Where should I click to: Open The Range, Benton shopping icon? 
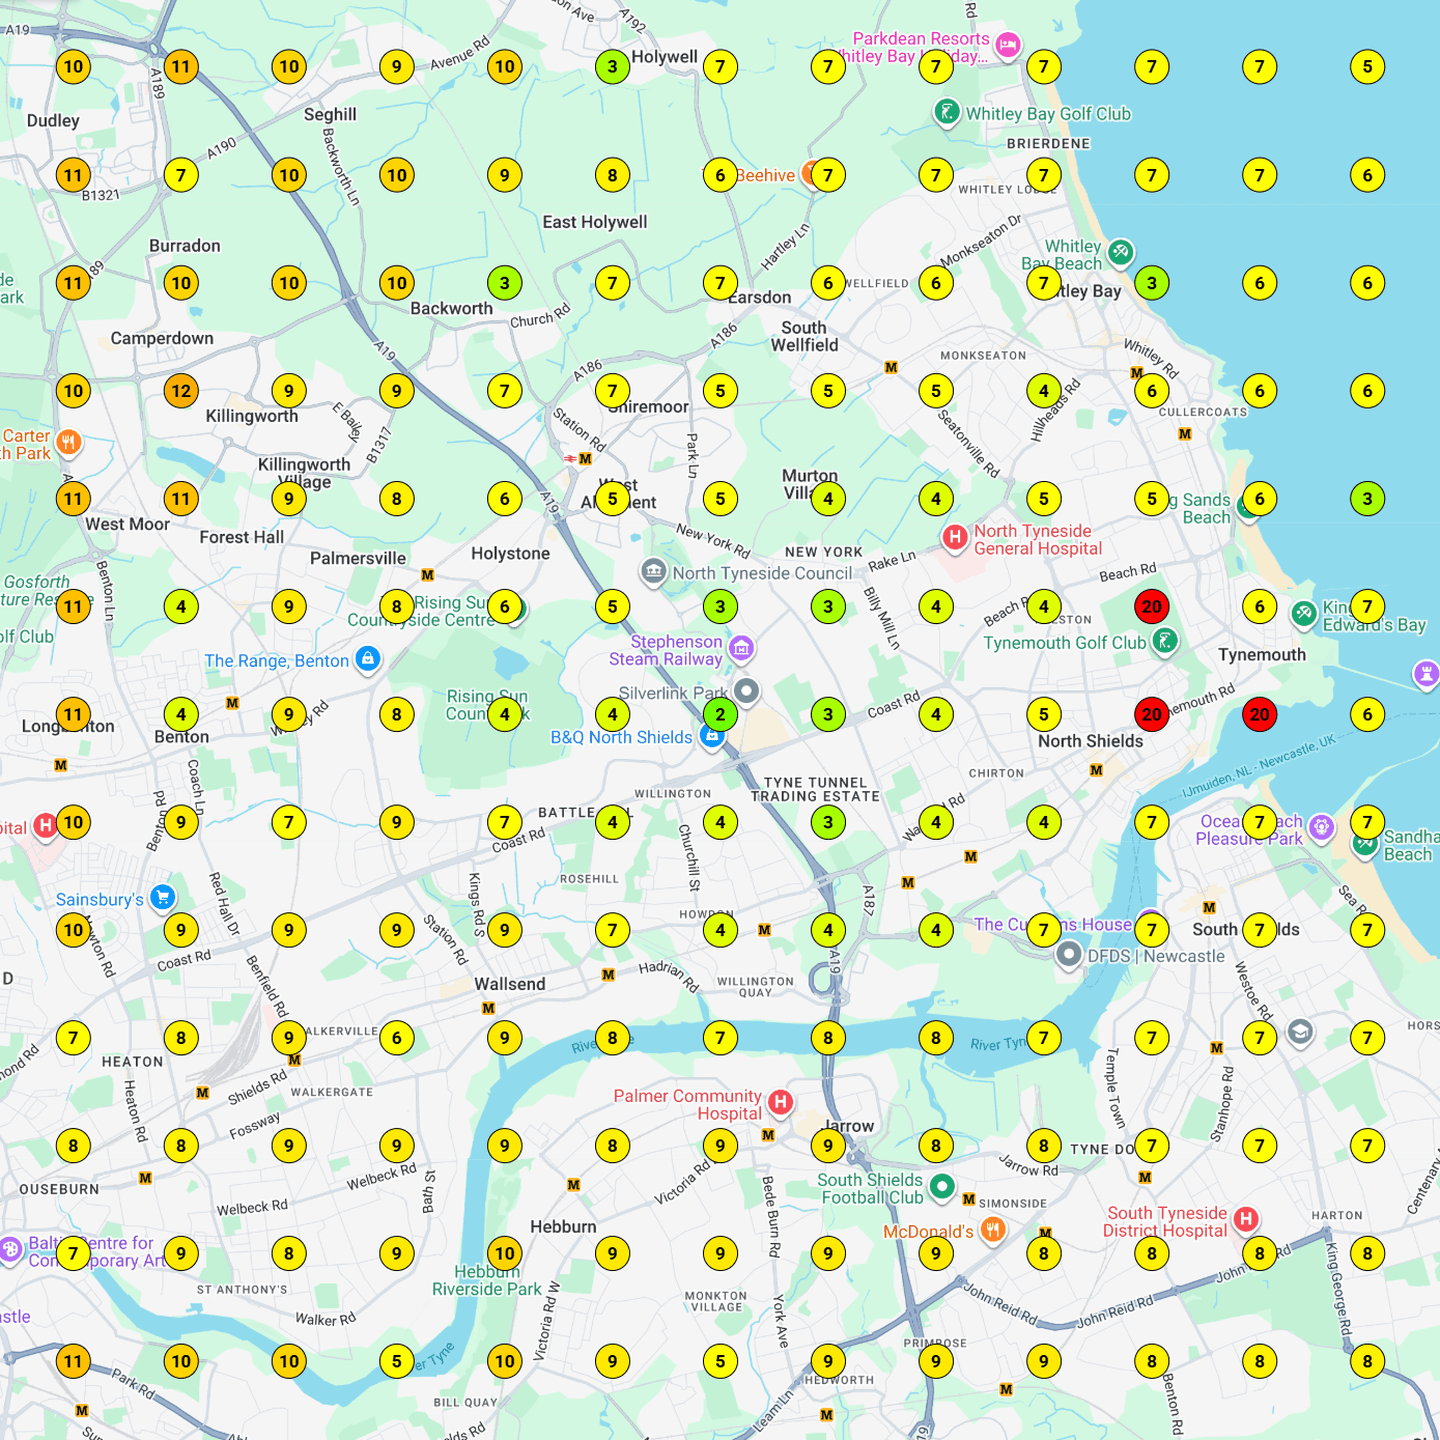click(368, 659)
